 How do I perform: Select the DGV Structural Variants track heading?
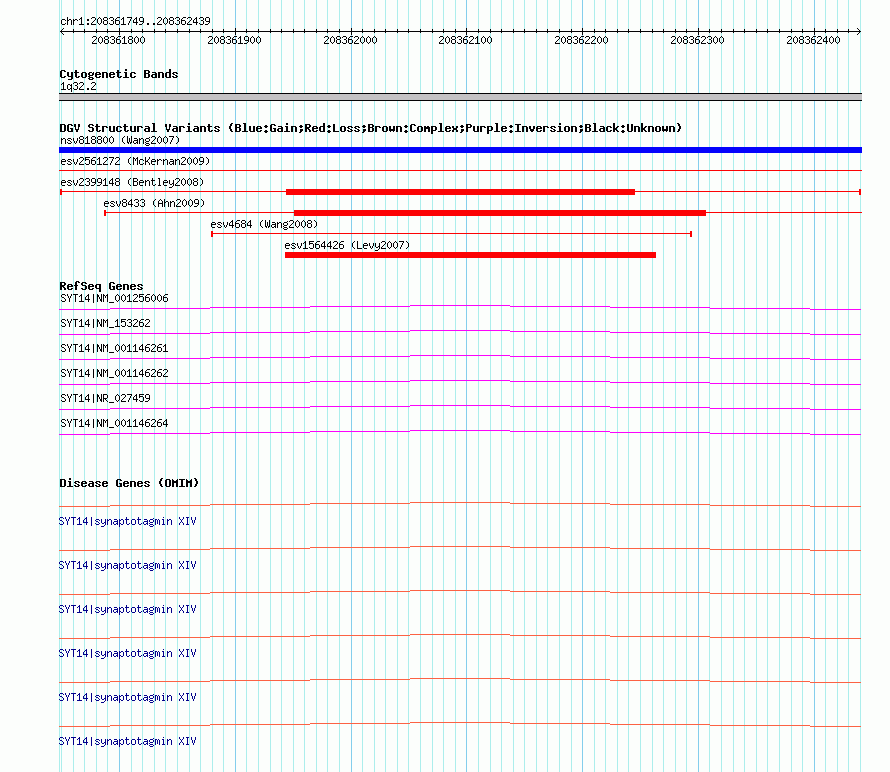[x=371, y=128]
